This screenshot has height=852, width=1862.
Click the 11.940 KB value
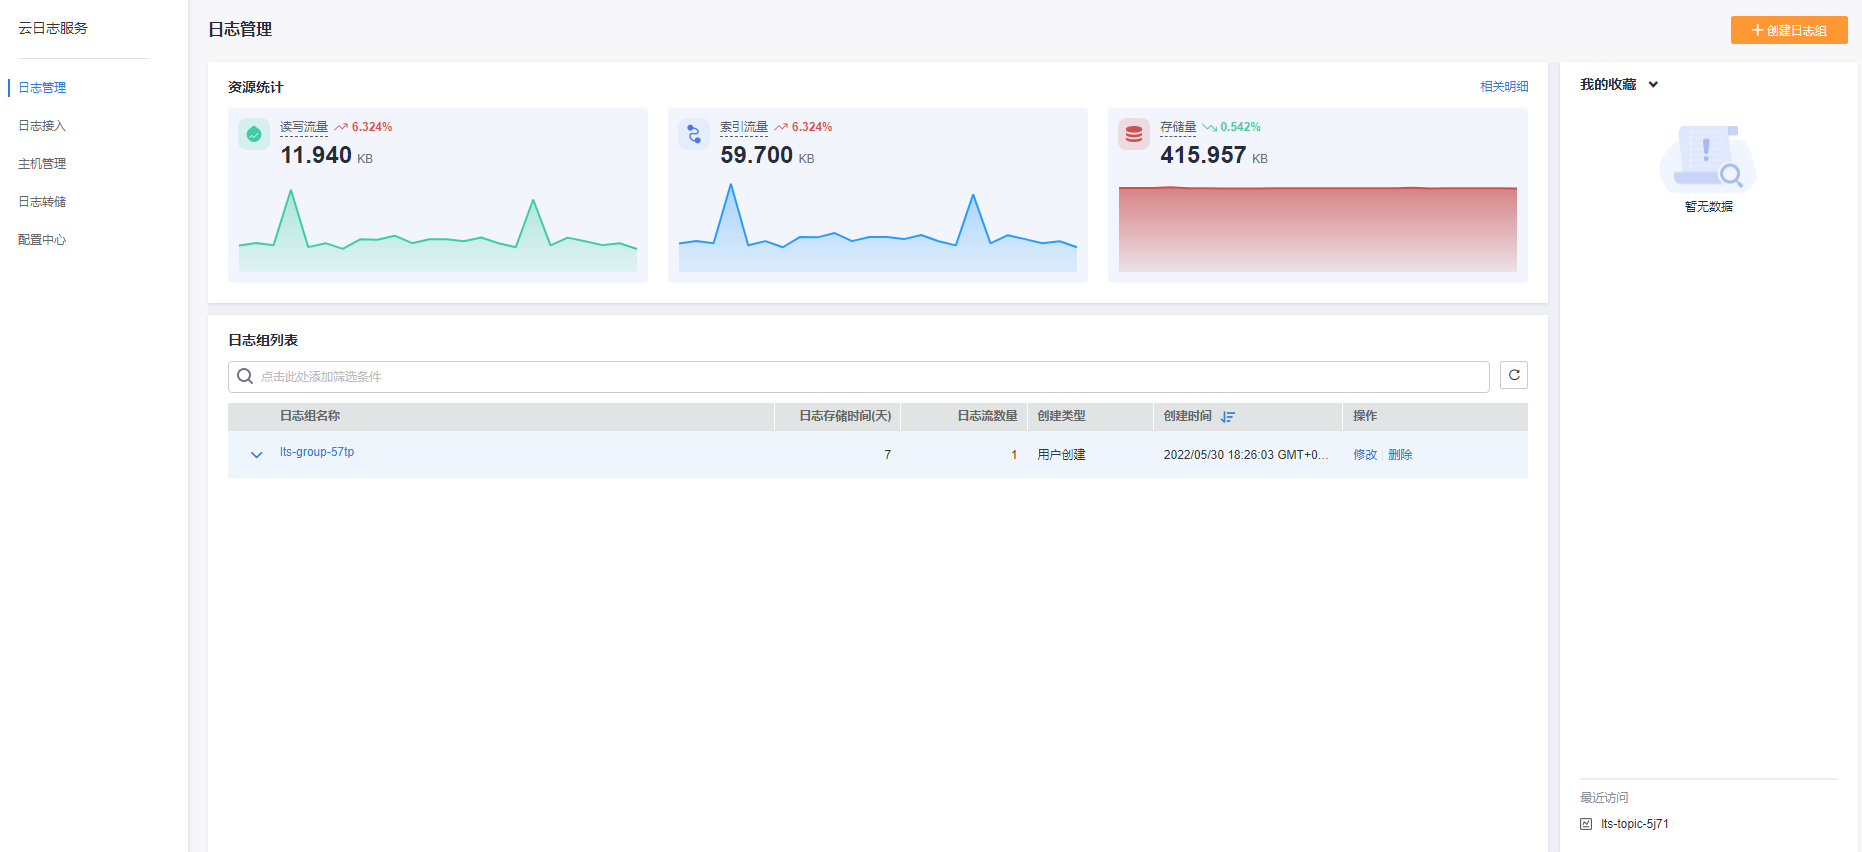pos(327,156)
